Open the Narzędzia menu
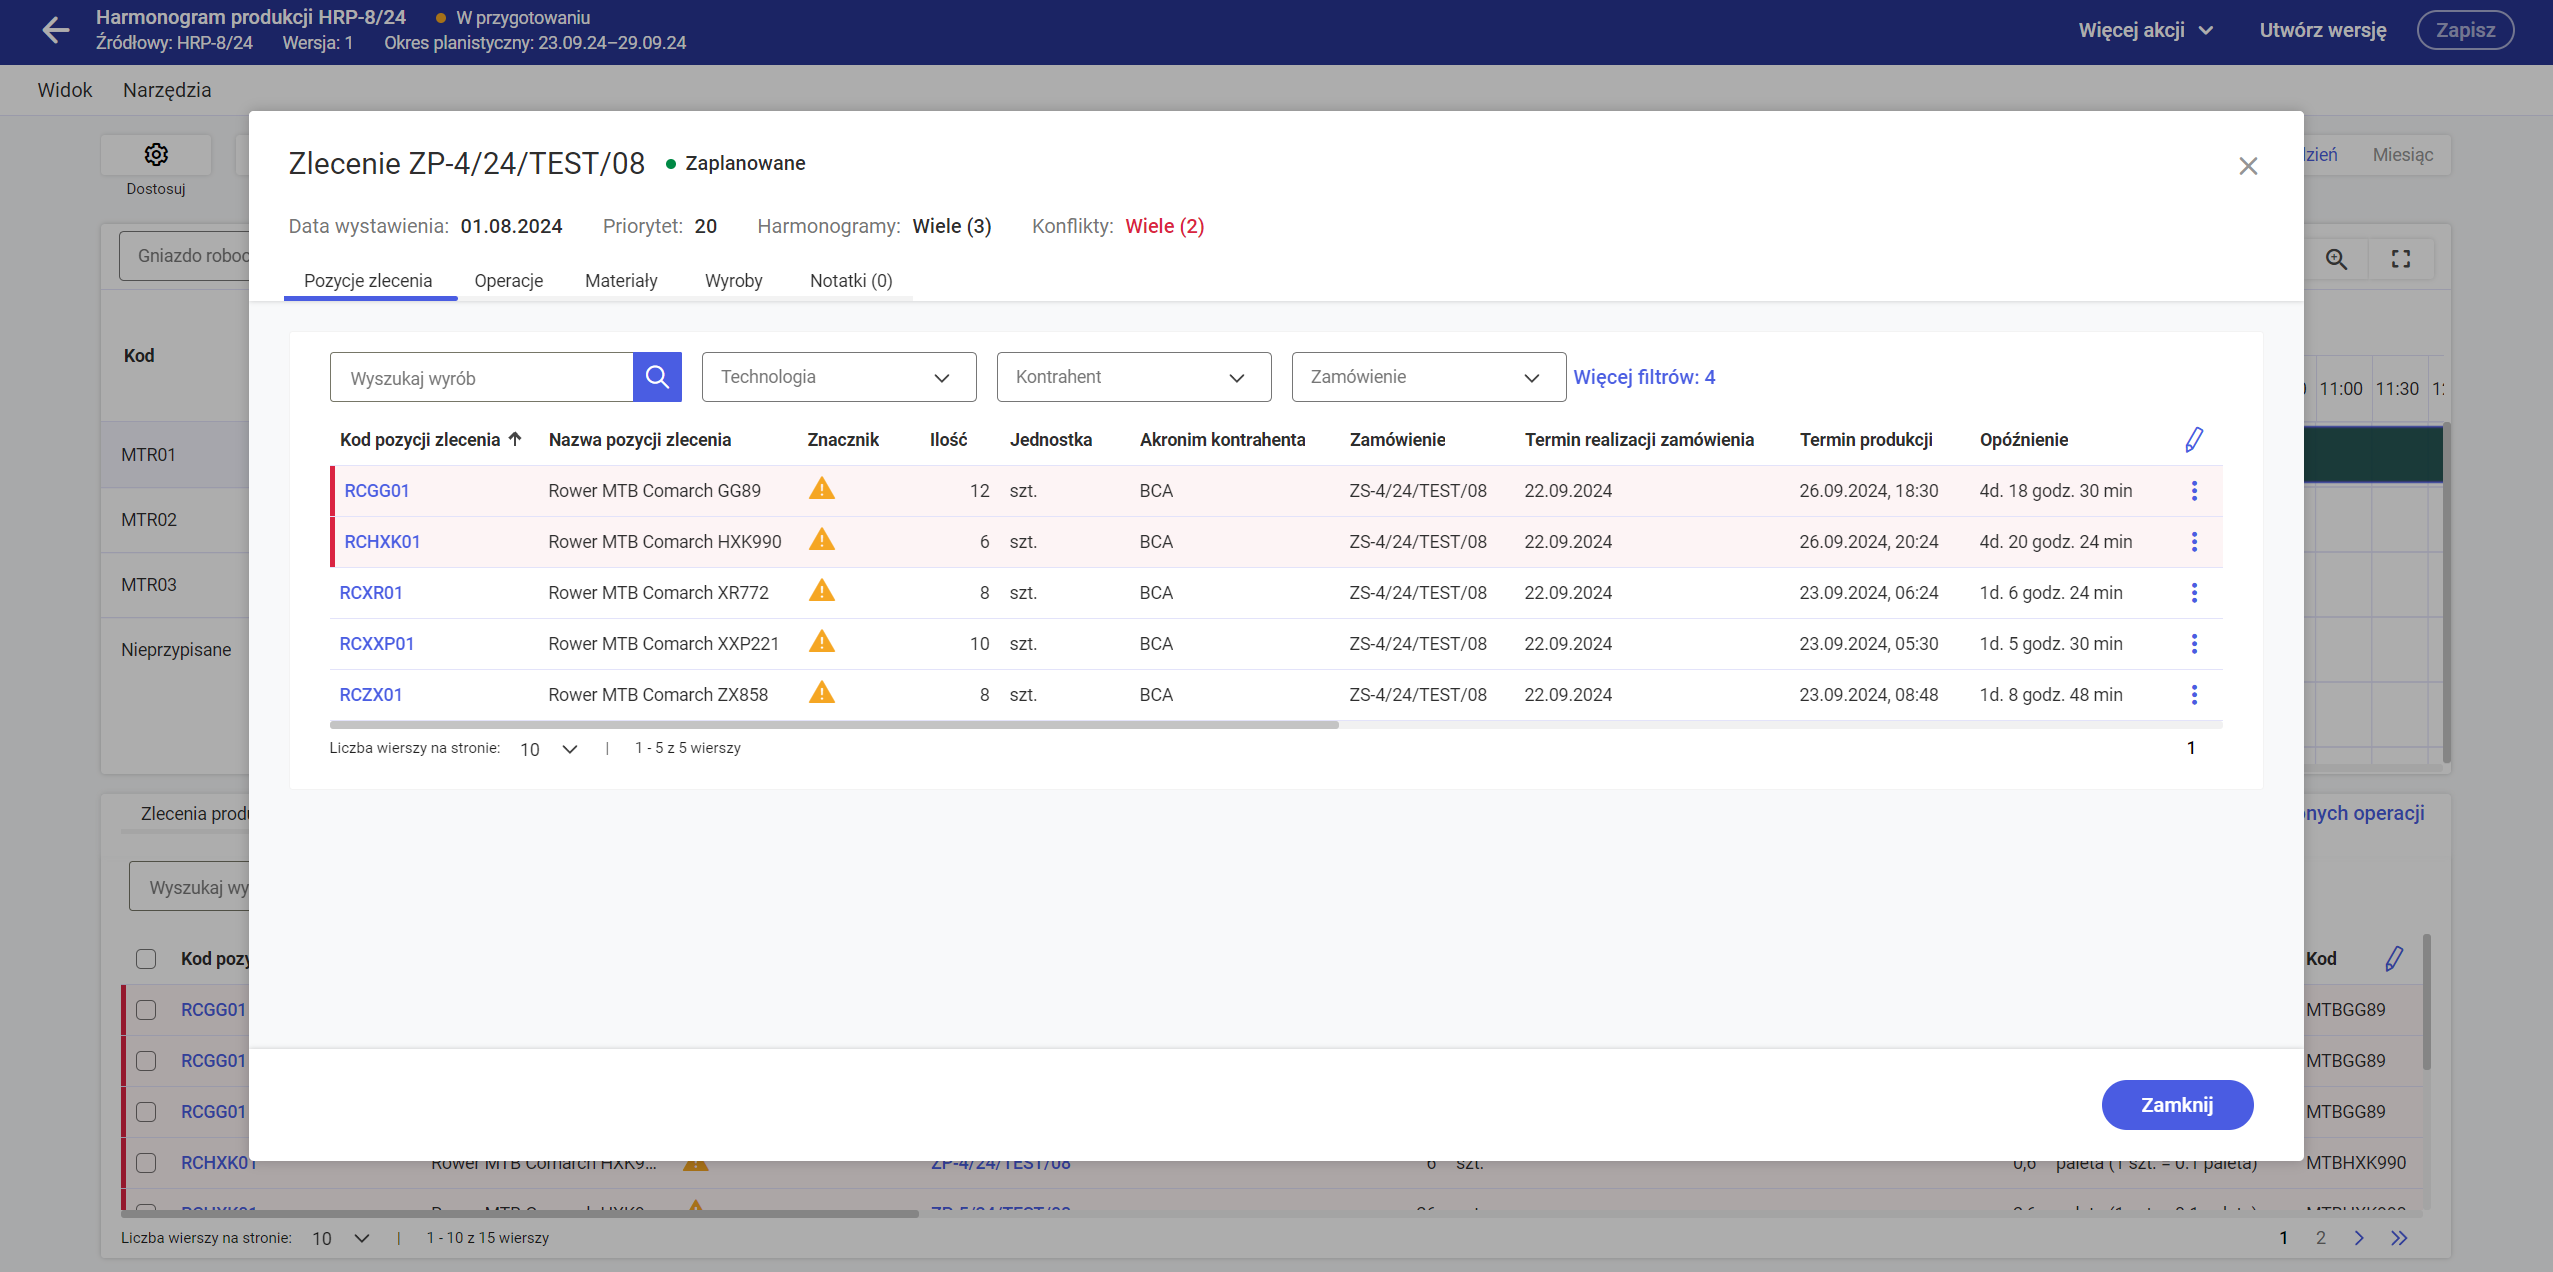Image resolution: width=2553 pixels, height=1272 pixels. coord(167,90)
